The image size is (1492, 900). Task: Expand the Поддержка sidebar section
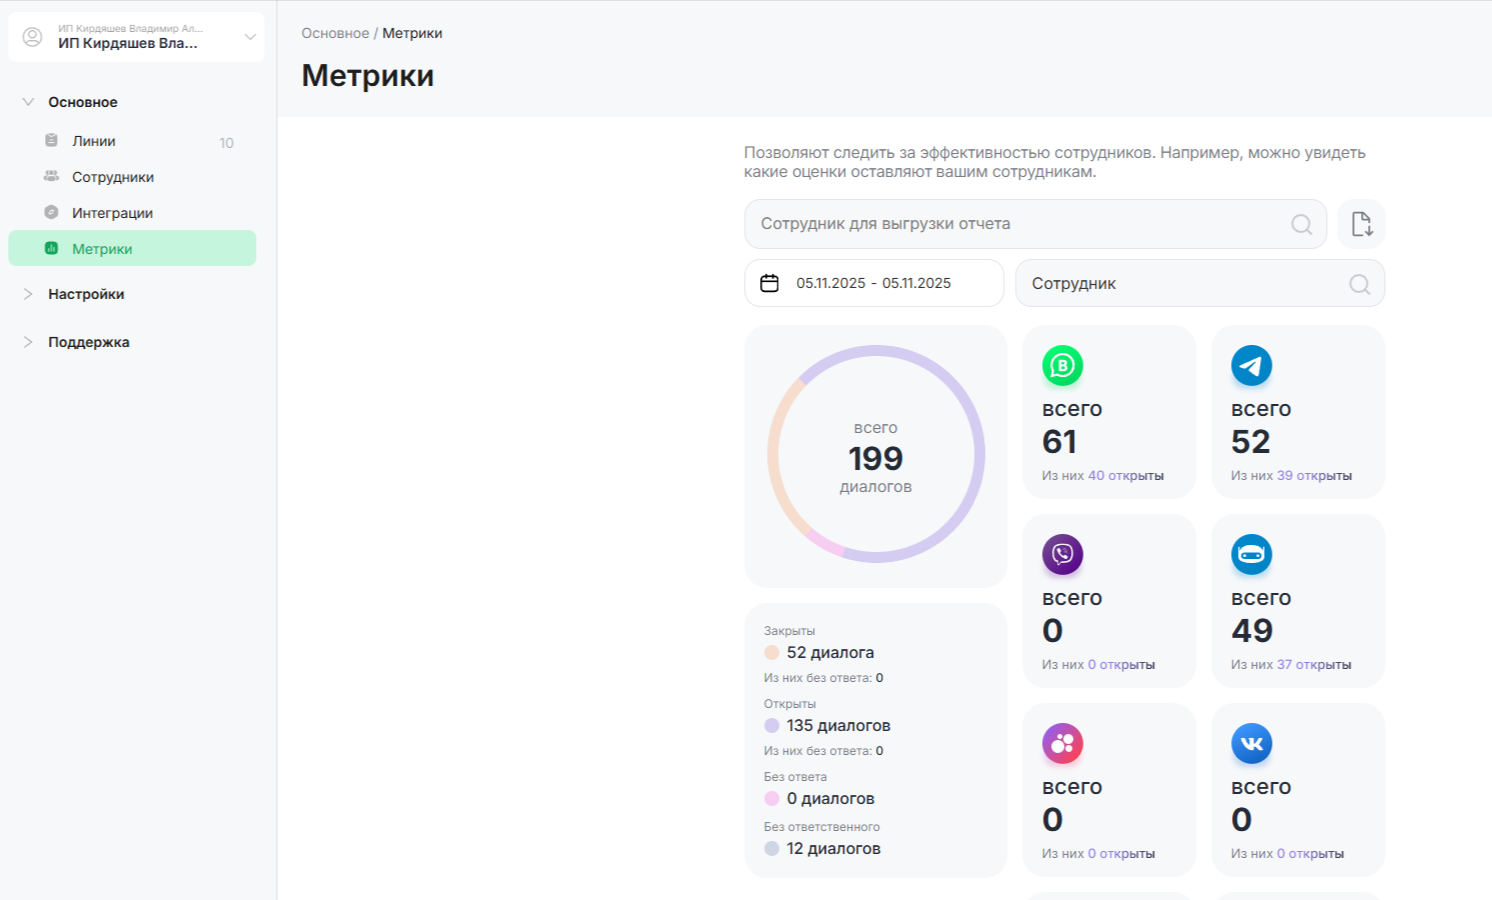pyautogui.click(x=28, y=342)
